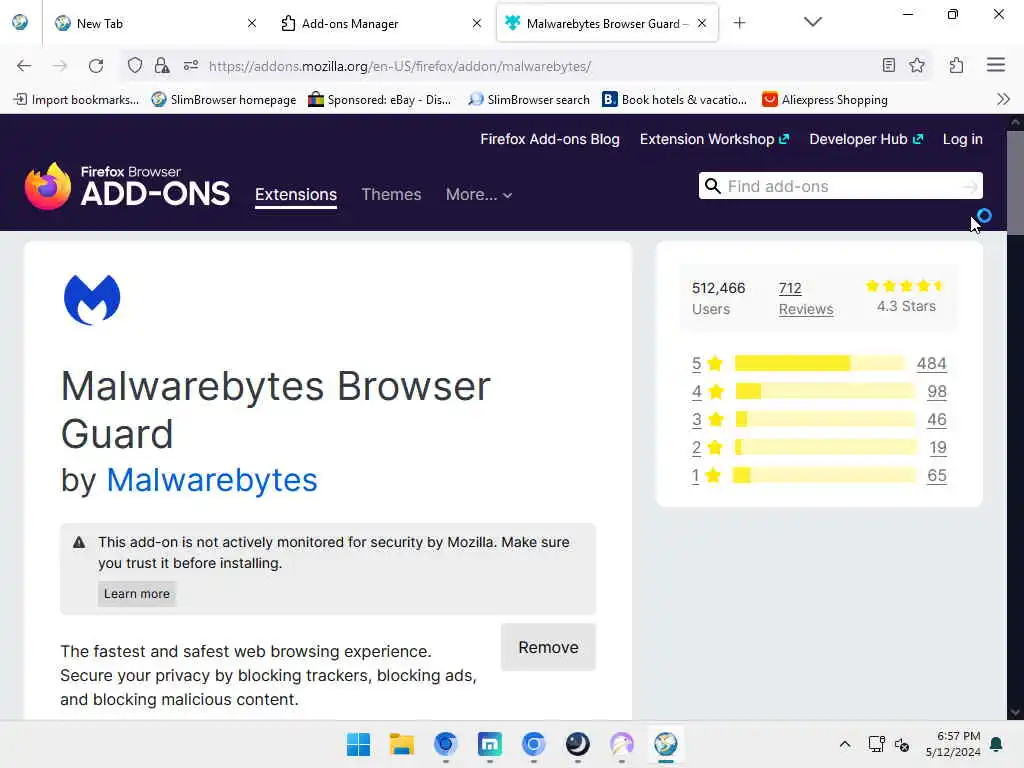Open the tracking protection shield icon

tap(135, 65)
